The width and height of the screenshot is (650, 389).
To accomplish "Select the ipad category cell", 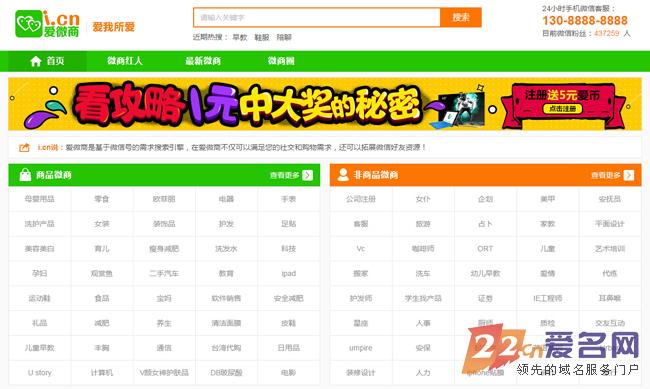I will [289, 274].
